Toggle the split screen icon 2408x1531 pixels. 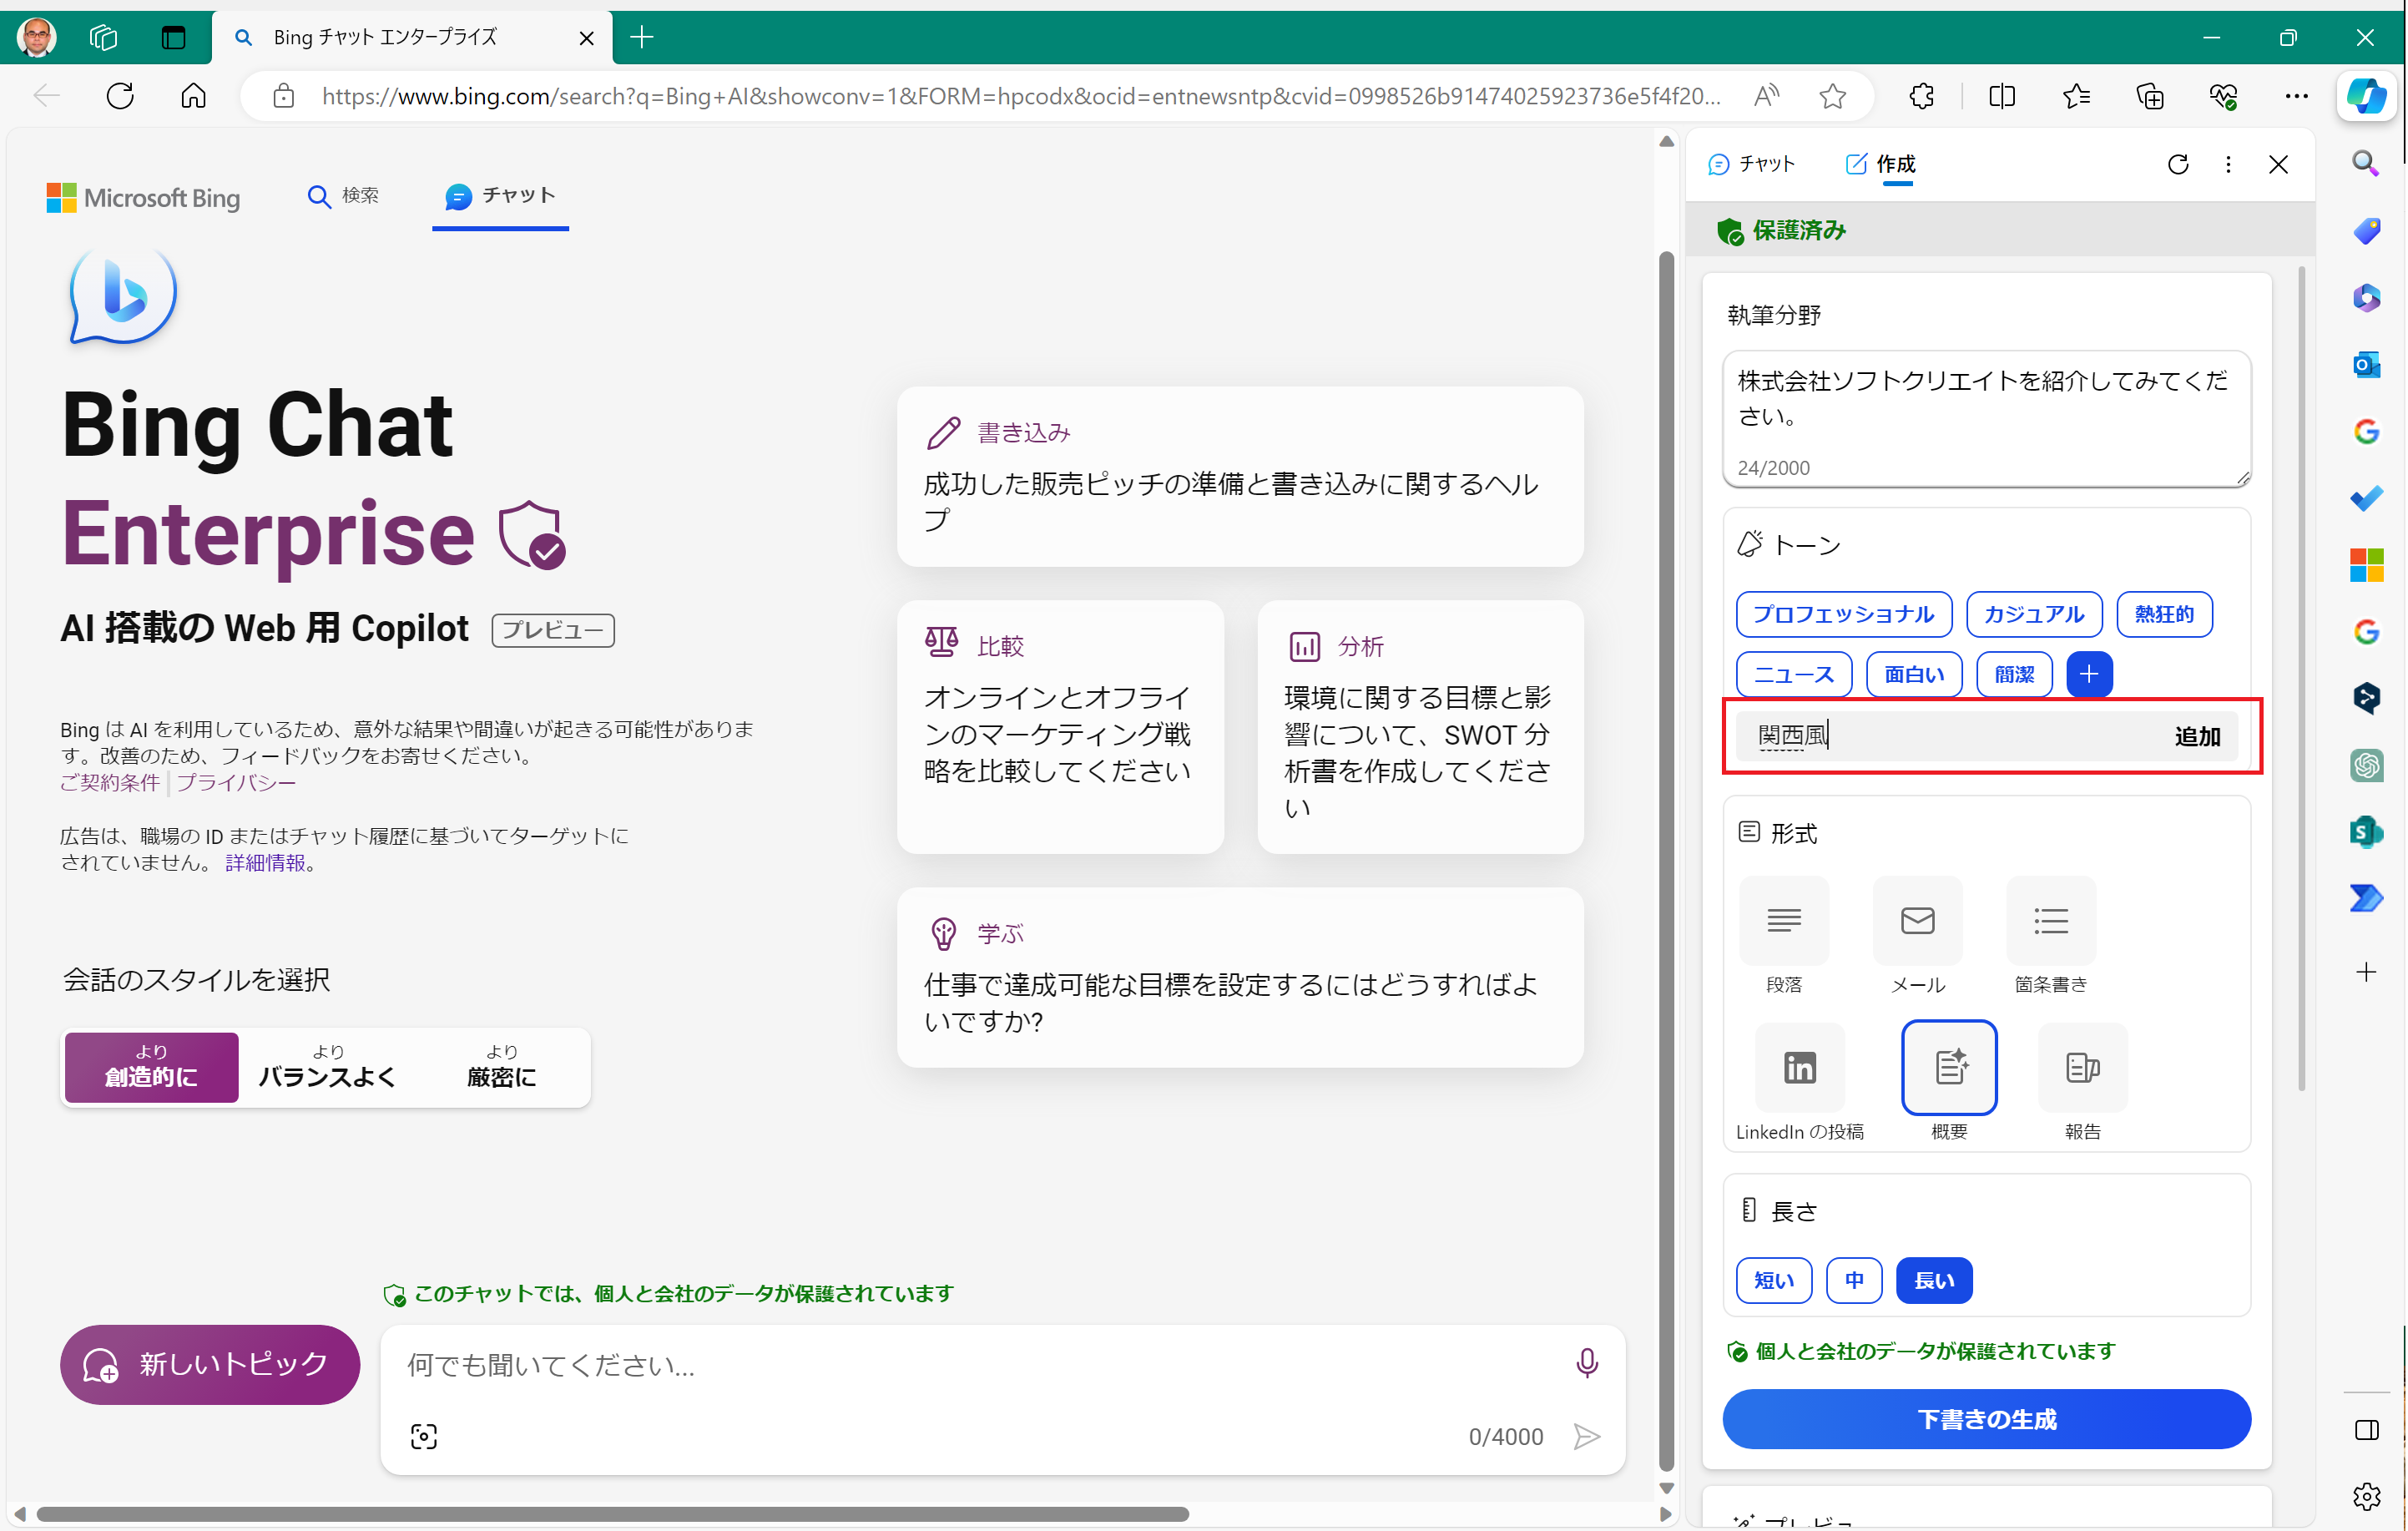(2002, 96)
